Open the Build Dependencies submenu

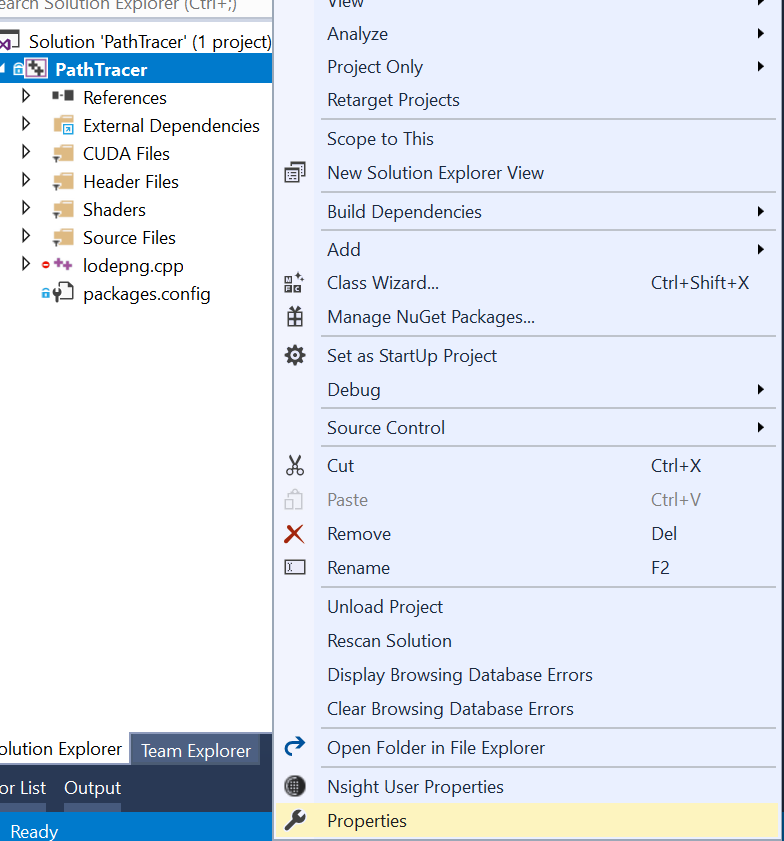coord(526,211)
